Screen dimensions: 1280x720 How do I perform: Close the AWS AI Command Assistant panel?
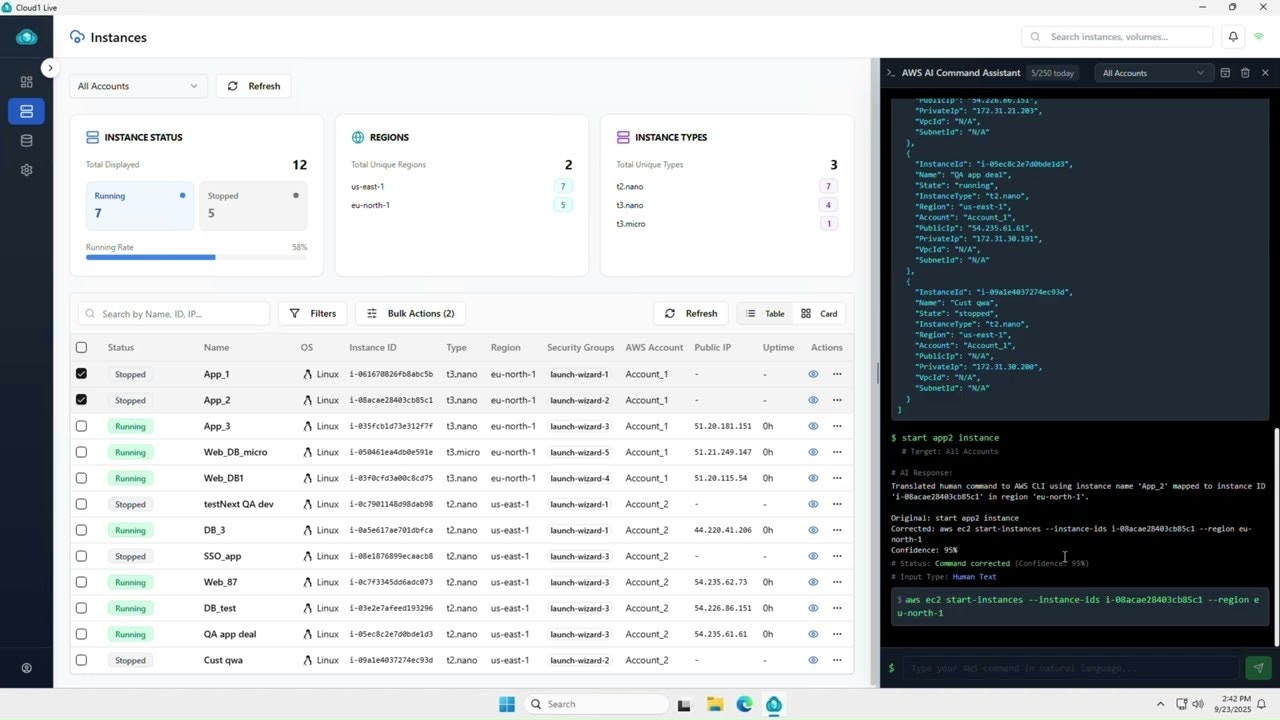pos(1265,73)
